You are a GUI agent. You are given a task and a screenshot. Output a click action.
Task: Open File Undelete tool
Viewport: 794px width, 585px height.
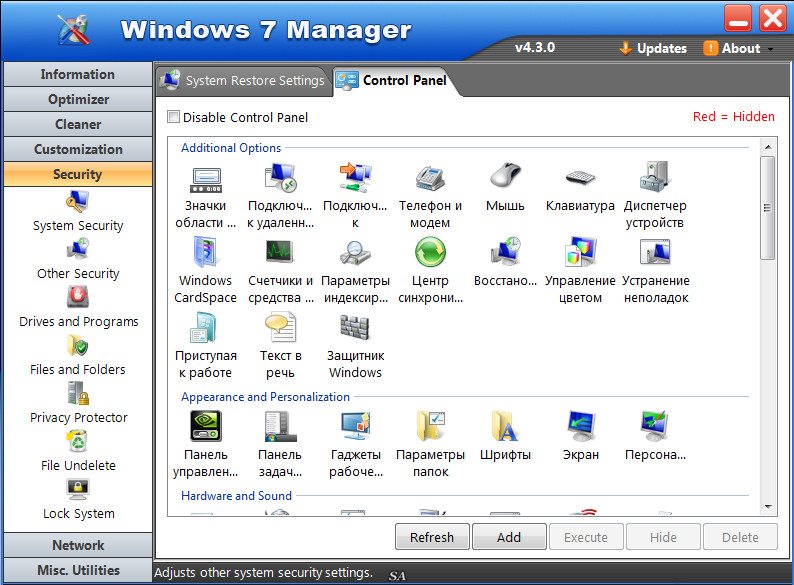(x=78, y=452)
